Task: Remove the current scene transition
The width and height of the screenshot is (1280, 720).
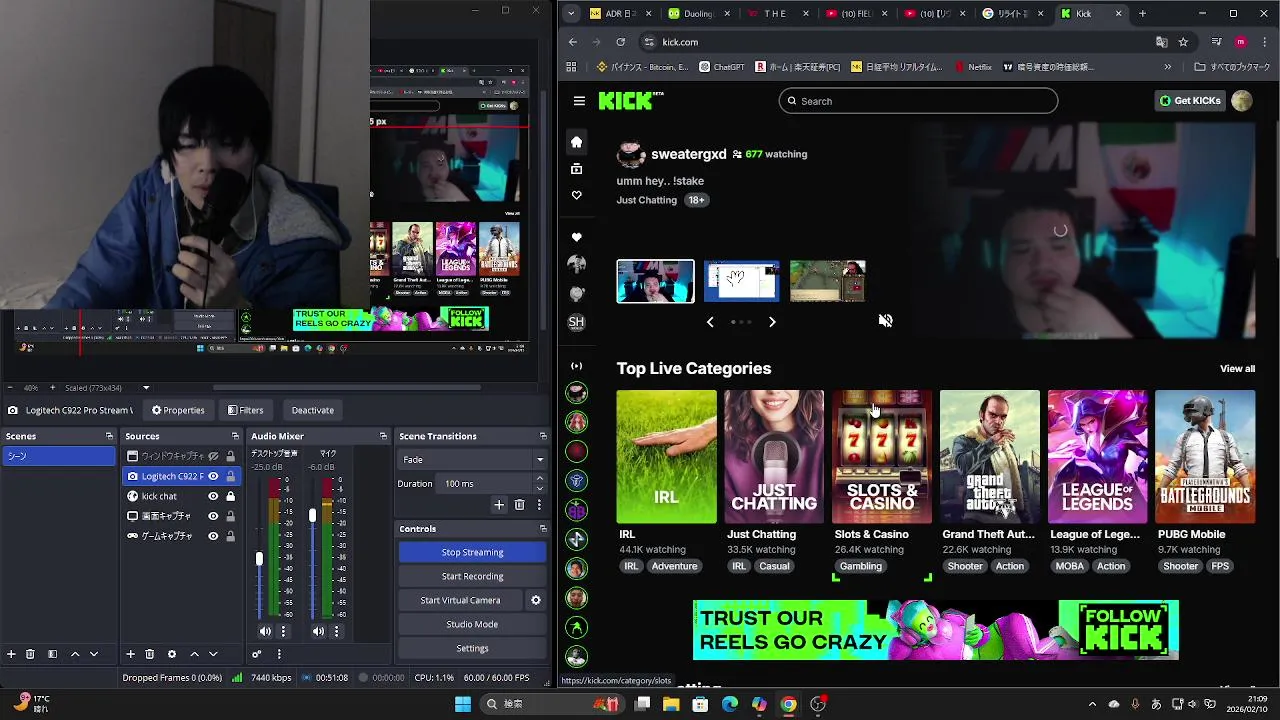Action: point(519,505)
